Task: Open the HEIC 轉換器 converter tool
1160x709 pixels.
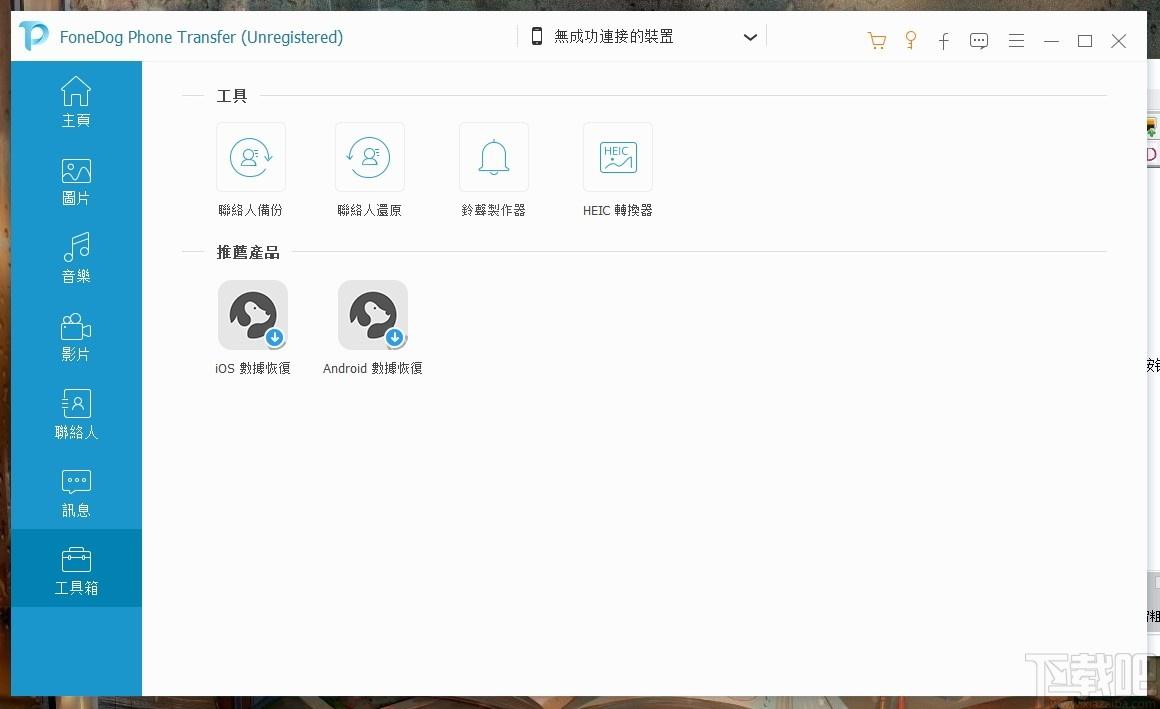Action: click(x=618, y=157)
